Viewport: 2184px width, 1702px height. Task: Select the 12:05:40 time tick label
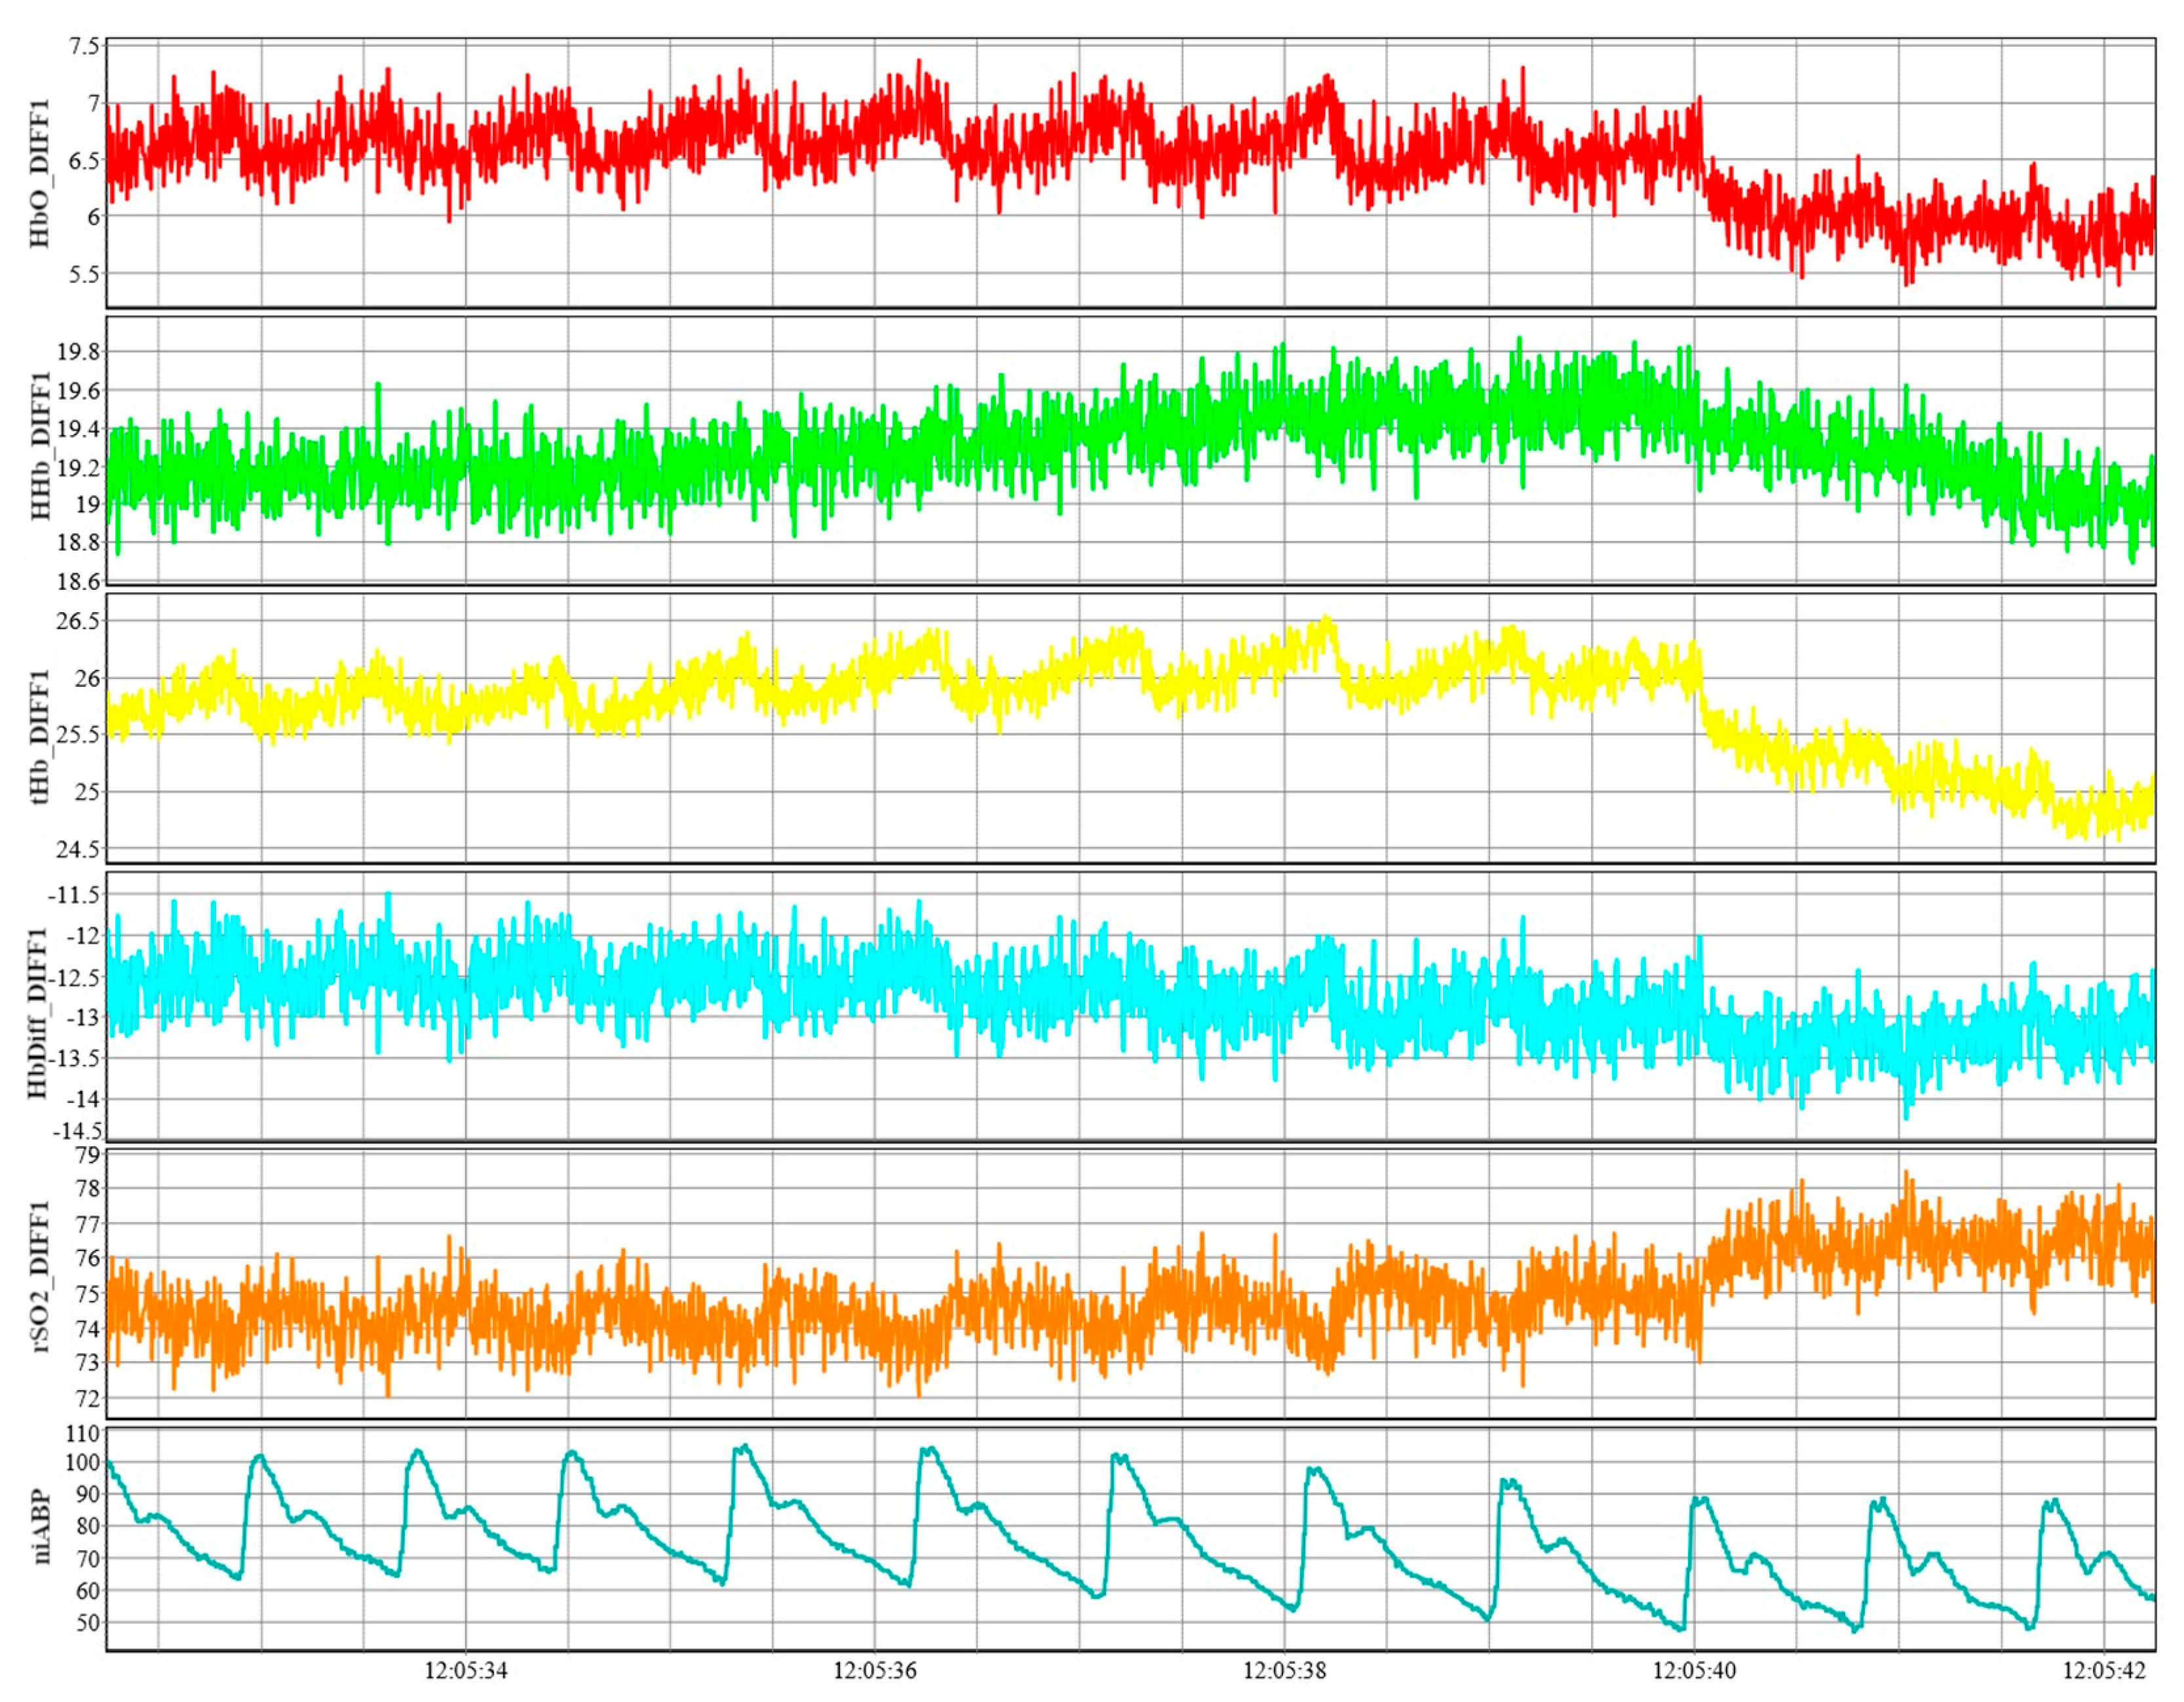[1694, 1671]
